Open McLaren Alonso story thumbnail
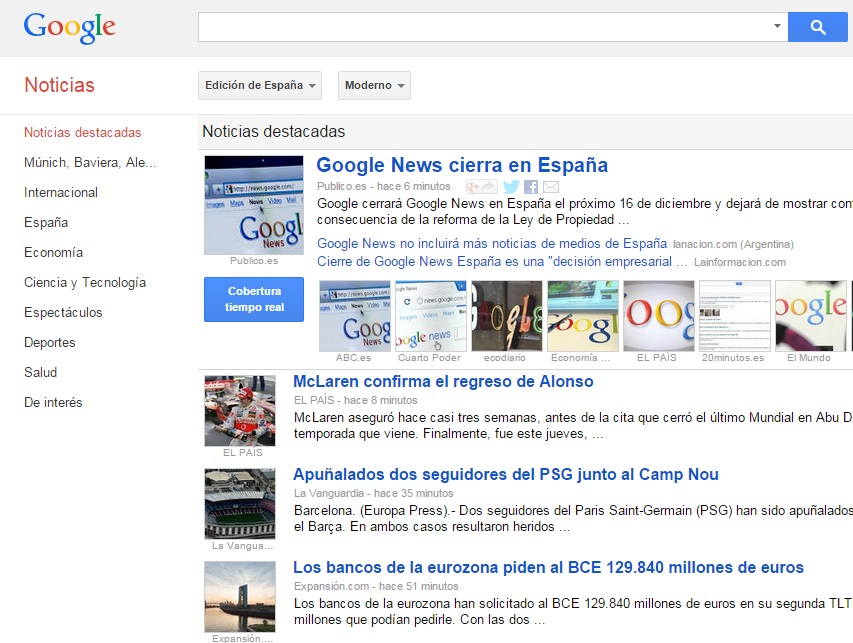The height and width of the screenshot is (643, 853). 240,411
